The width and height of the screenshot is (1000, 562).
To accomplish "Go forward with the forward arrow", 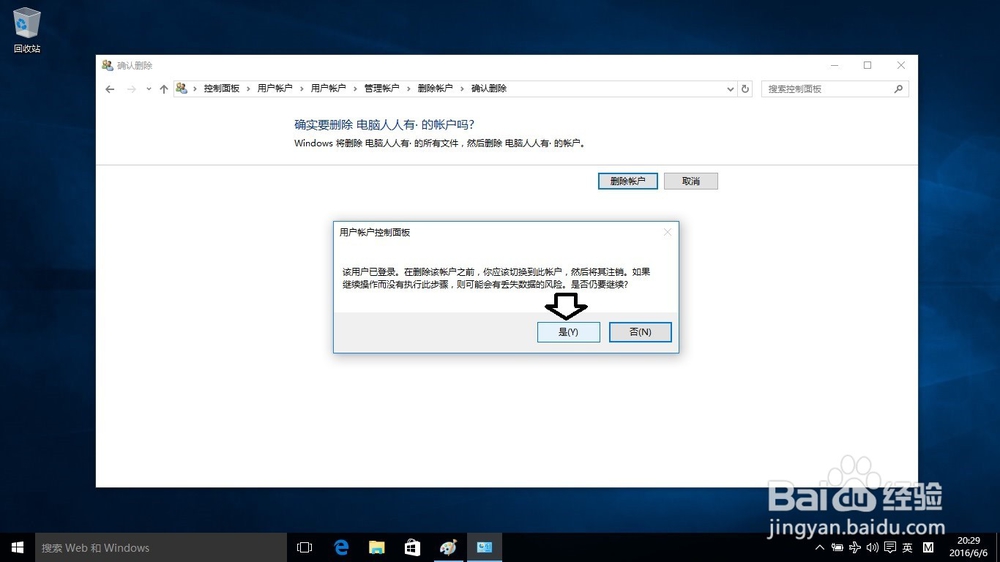I will click(x=131, y=89).
